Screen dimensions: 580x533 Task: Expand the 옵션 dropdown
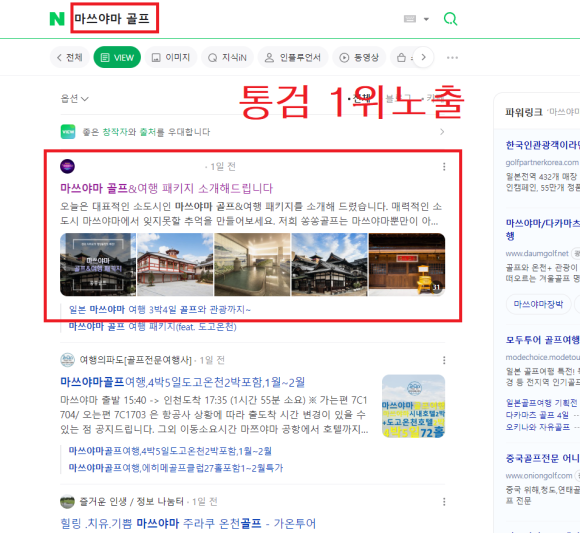(x=74, y=98)
